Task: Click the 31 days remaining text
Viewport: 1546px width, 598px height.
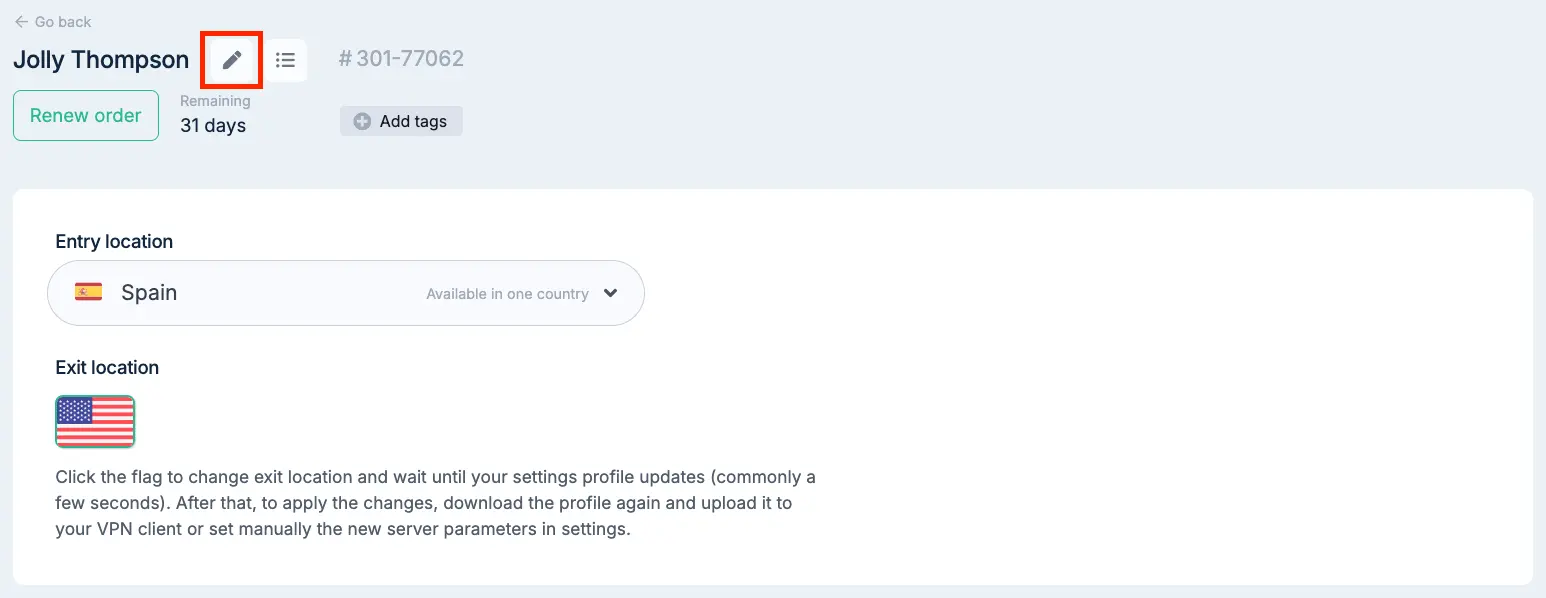Action: coord(213,126)
